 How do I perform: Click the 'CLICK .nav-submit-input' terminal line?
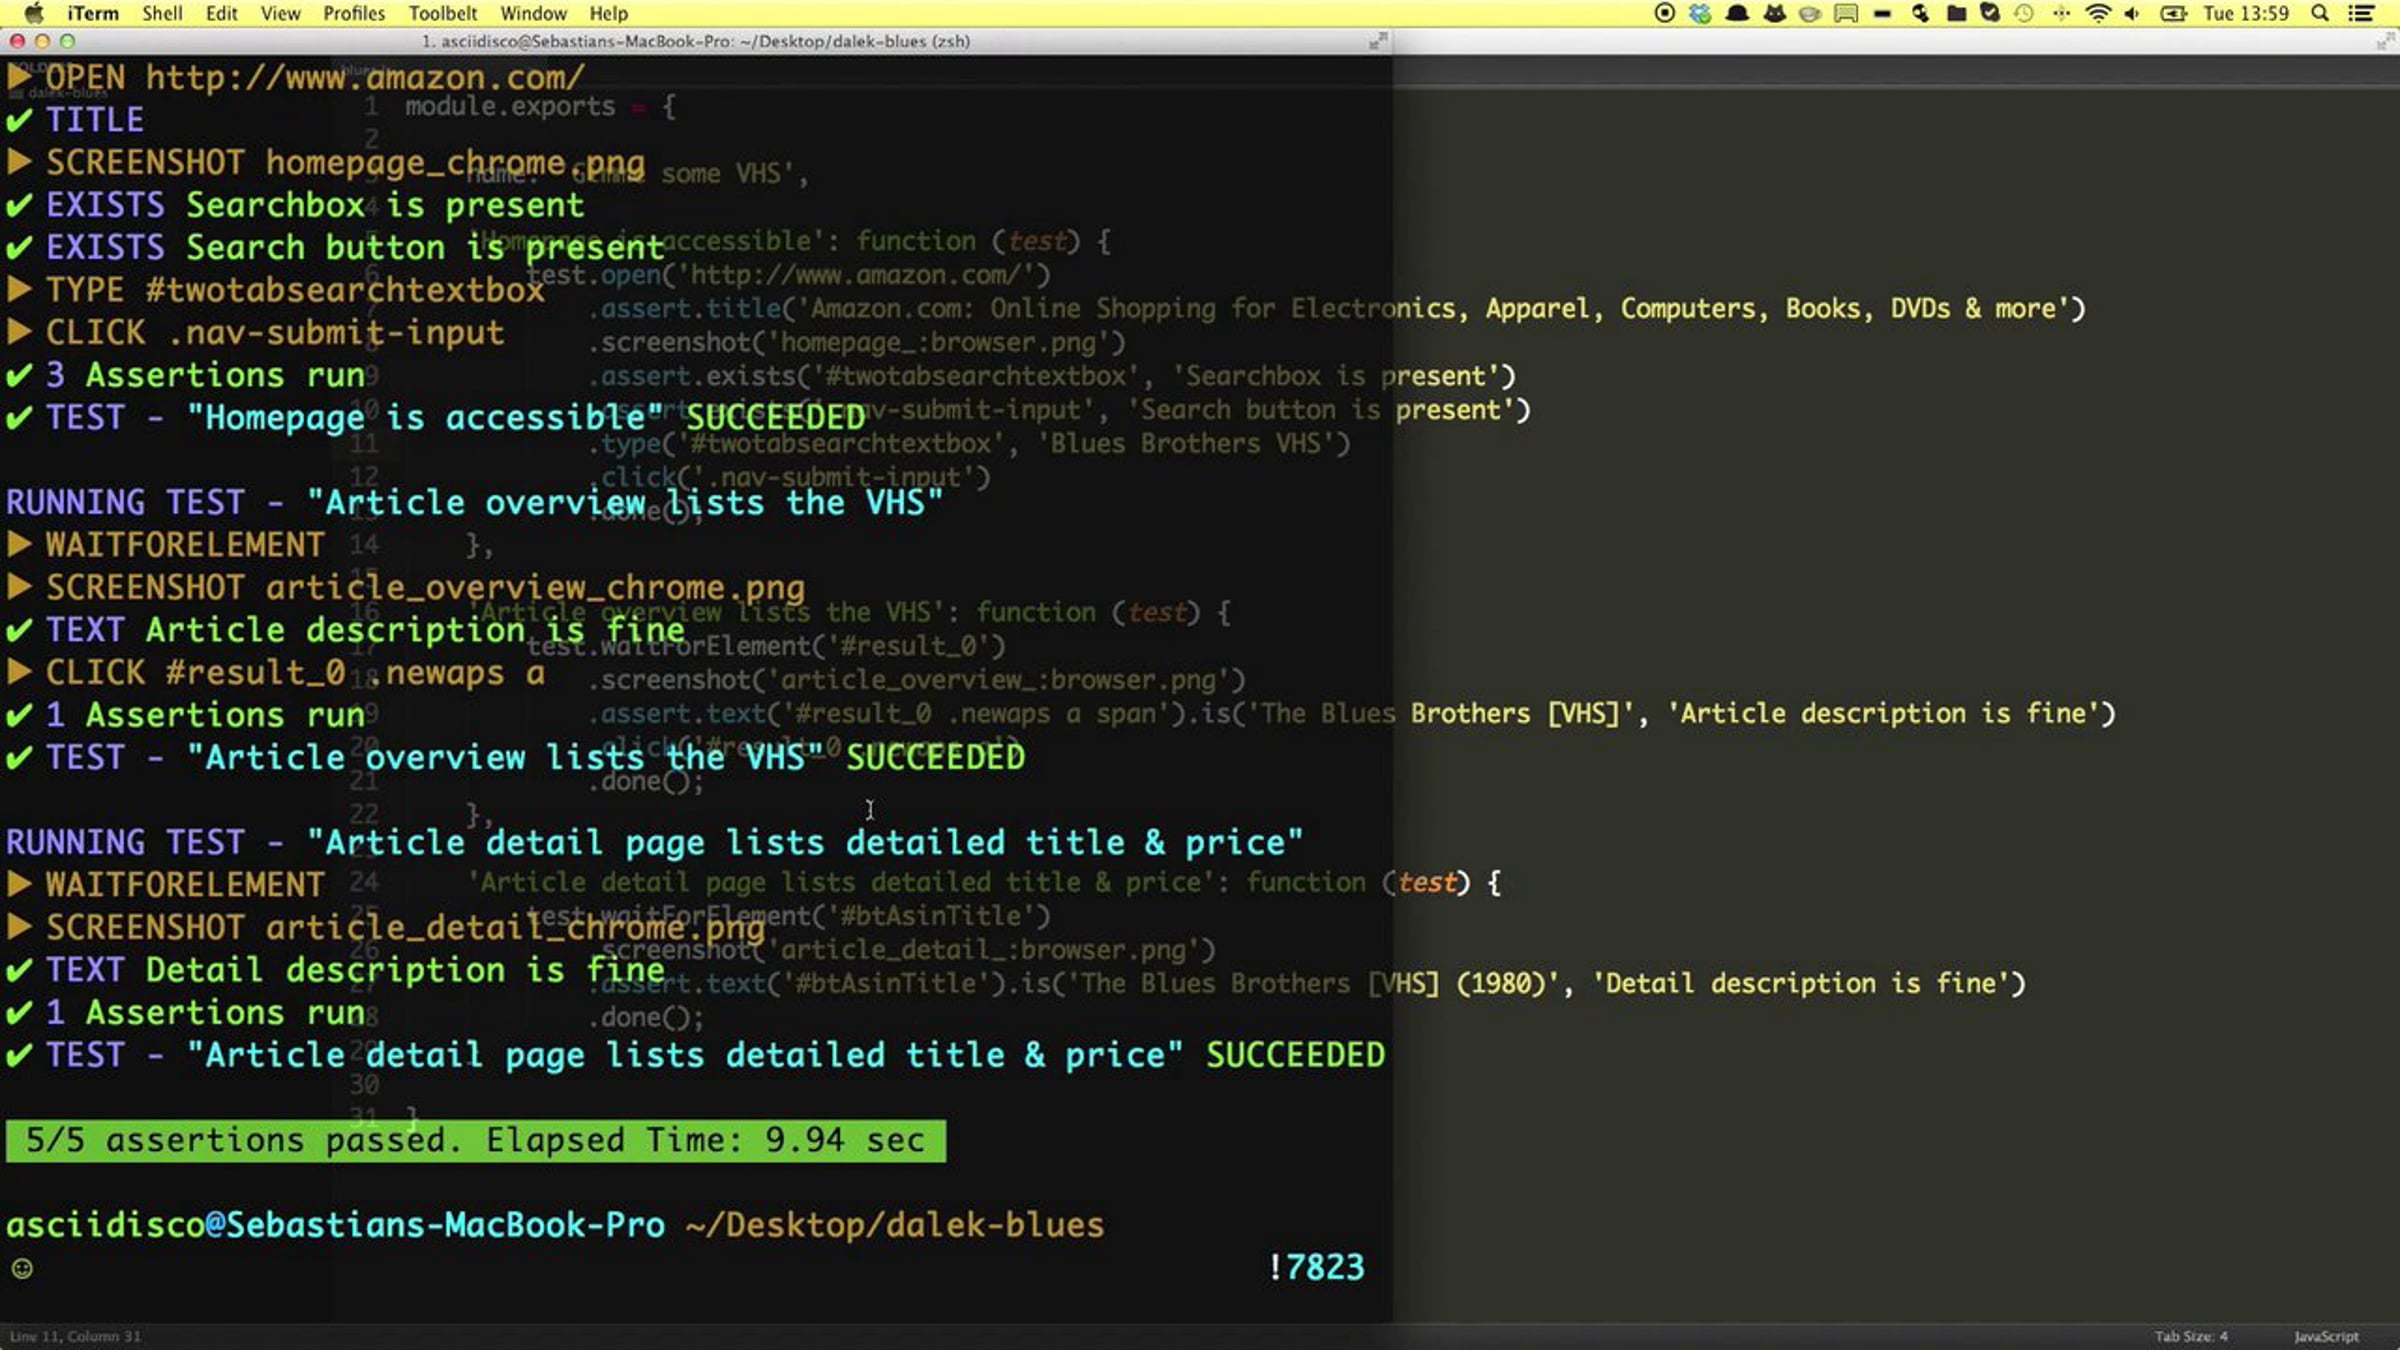click(255, 332)
